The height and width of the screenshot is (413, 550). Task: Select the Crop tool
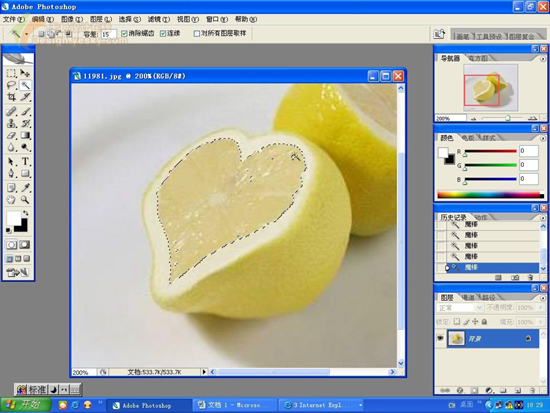[11, 97]
